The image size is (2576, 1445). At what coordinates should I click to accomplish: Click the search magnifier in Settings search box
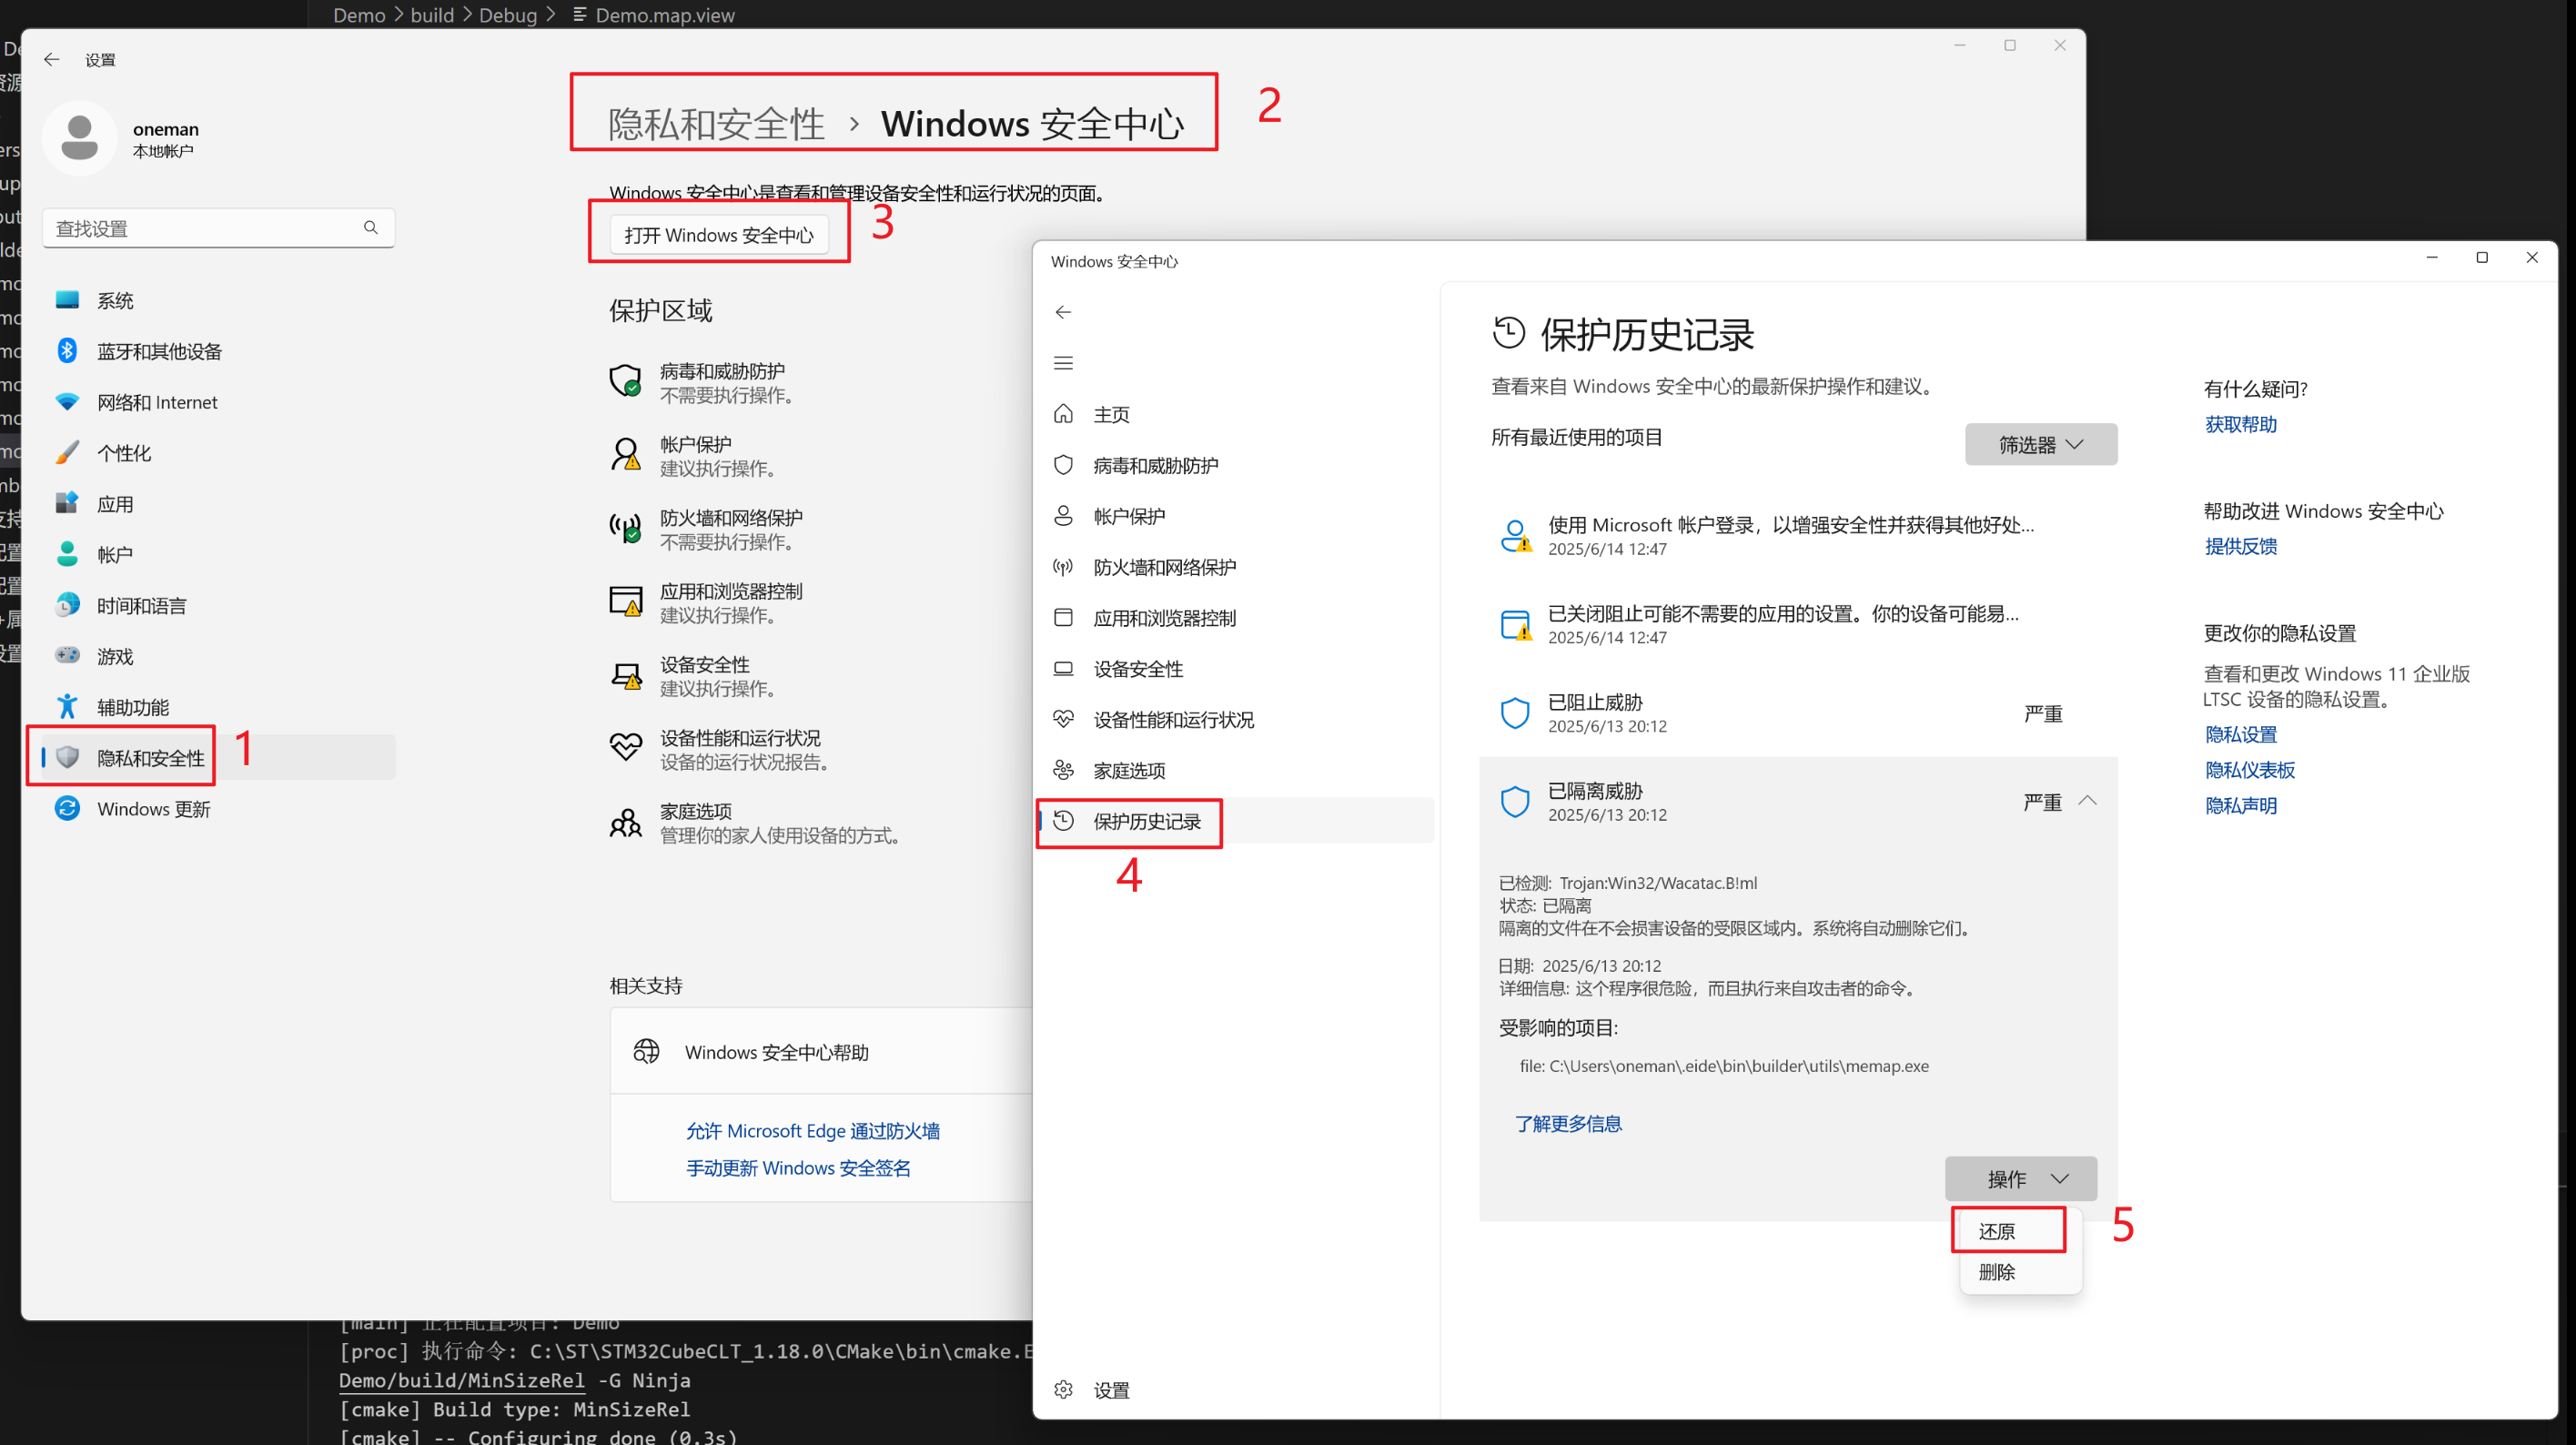point(371,228)
